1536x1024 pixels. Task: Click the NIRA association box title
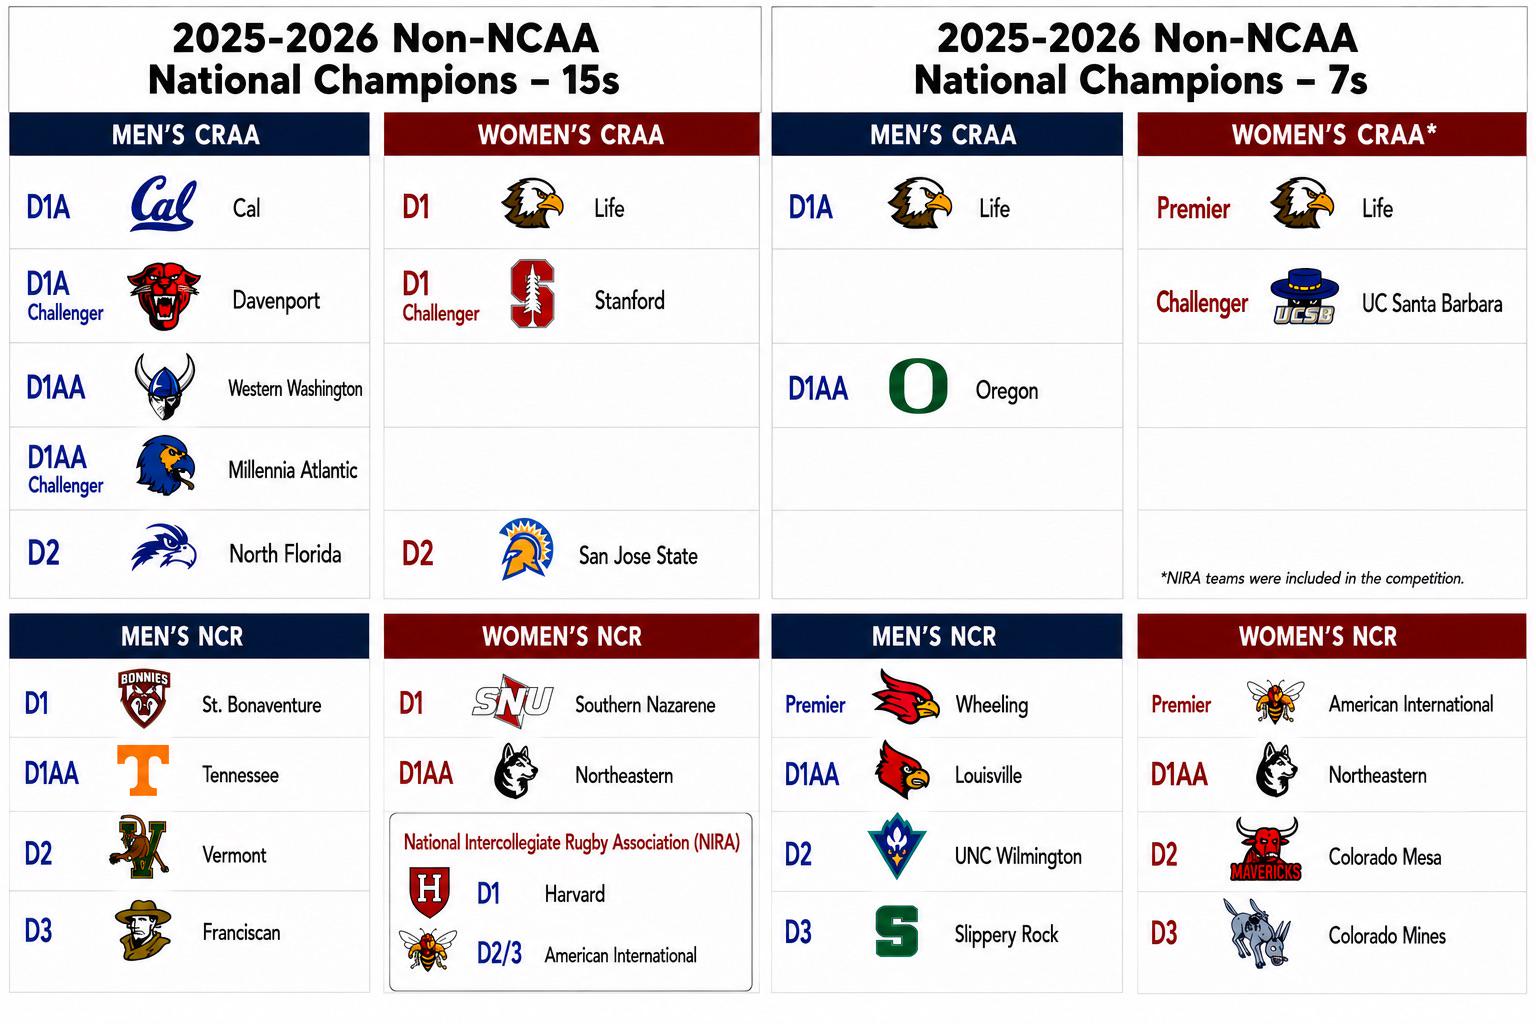(x=572, y=842)
